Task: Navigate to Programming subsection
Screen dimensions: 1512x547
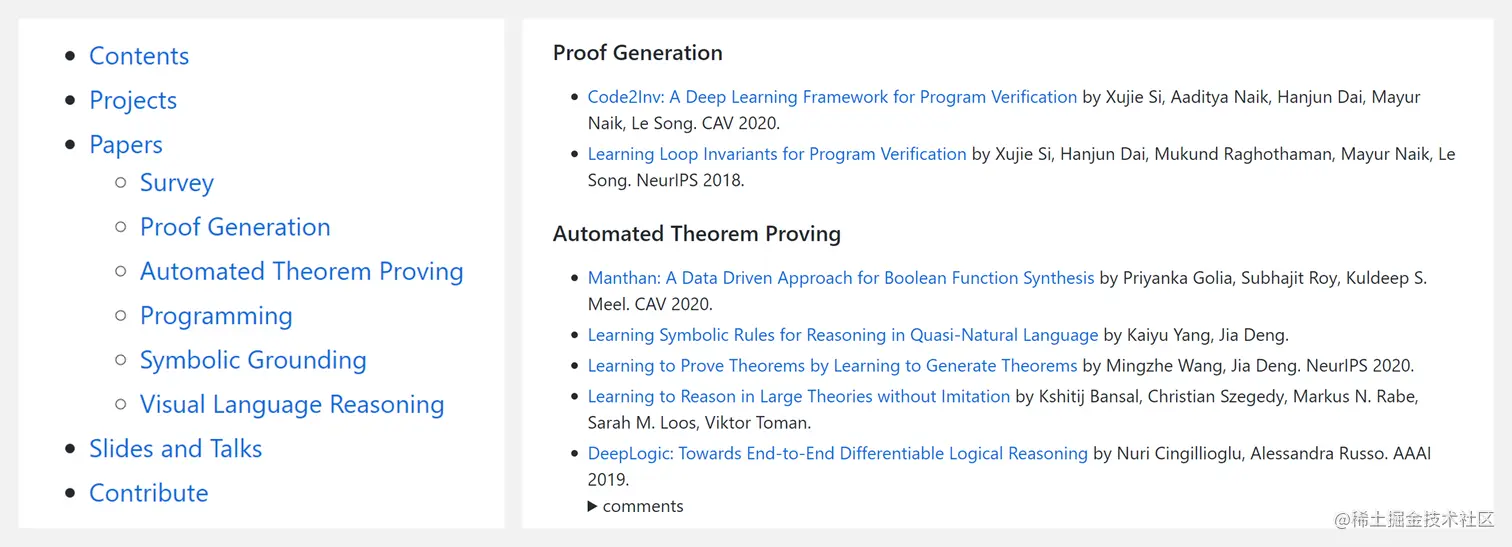Action: pyautogui.click(x=216, y=316)
